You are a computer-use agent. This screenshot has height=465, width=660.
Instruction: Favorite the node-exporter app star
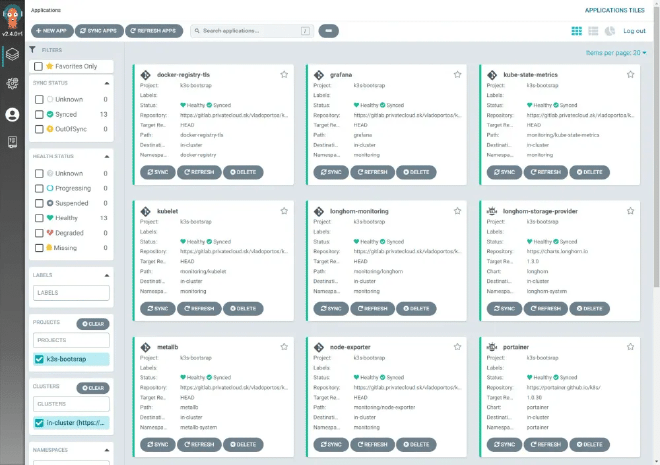pyautogui.click(x=457, y=347)
